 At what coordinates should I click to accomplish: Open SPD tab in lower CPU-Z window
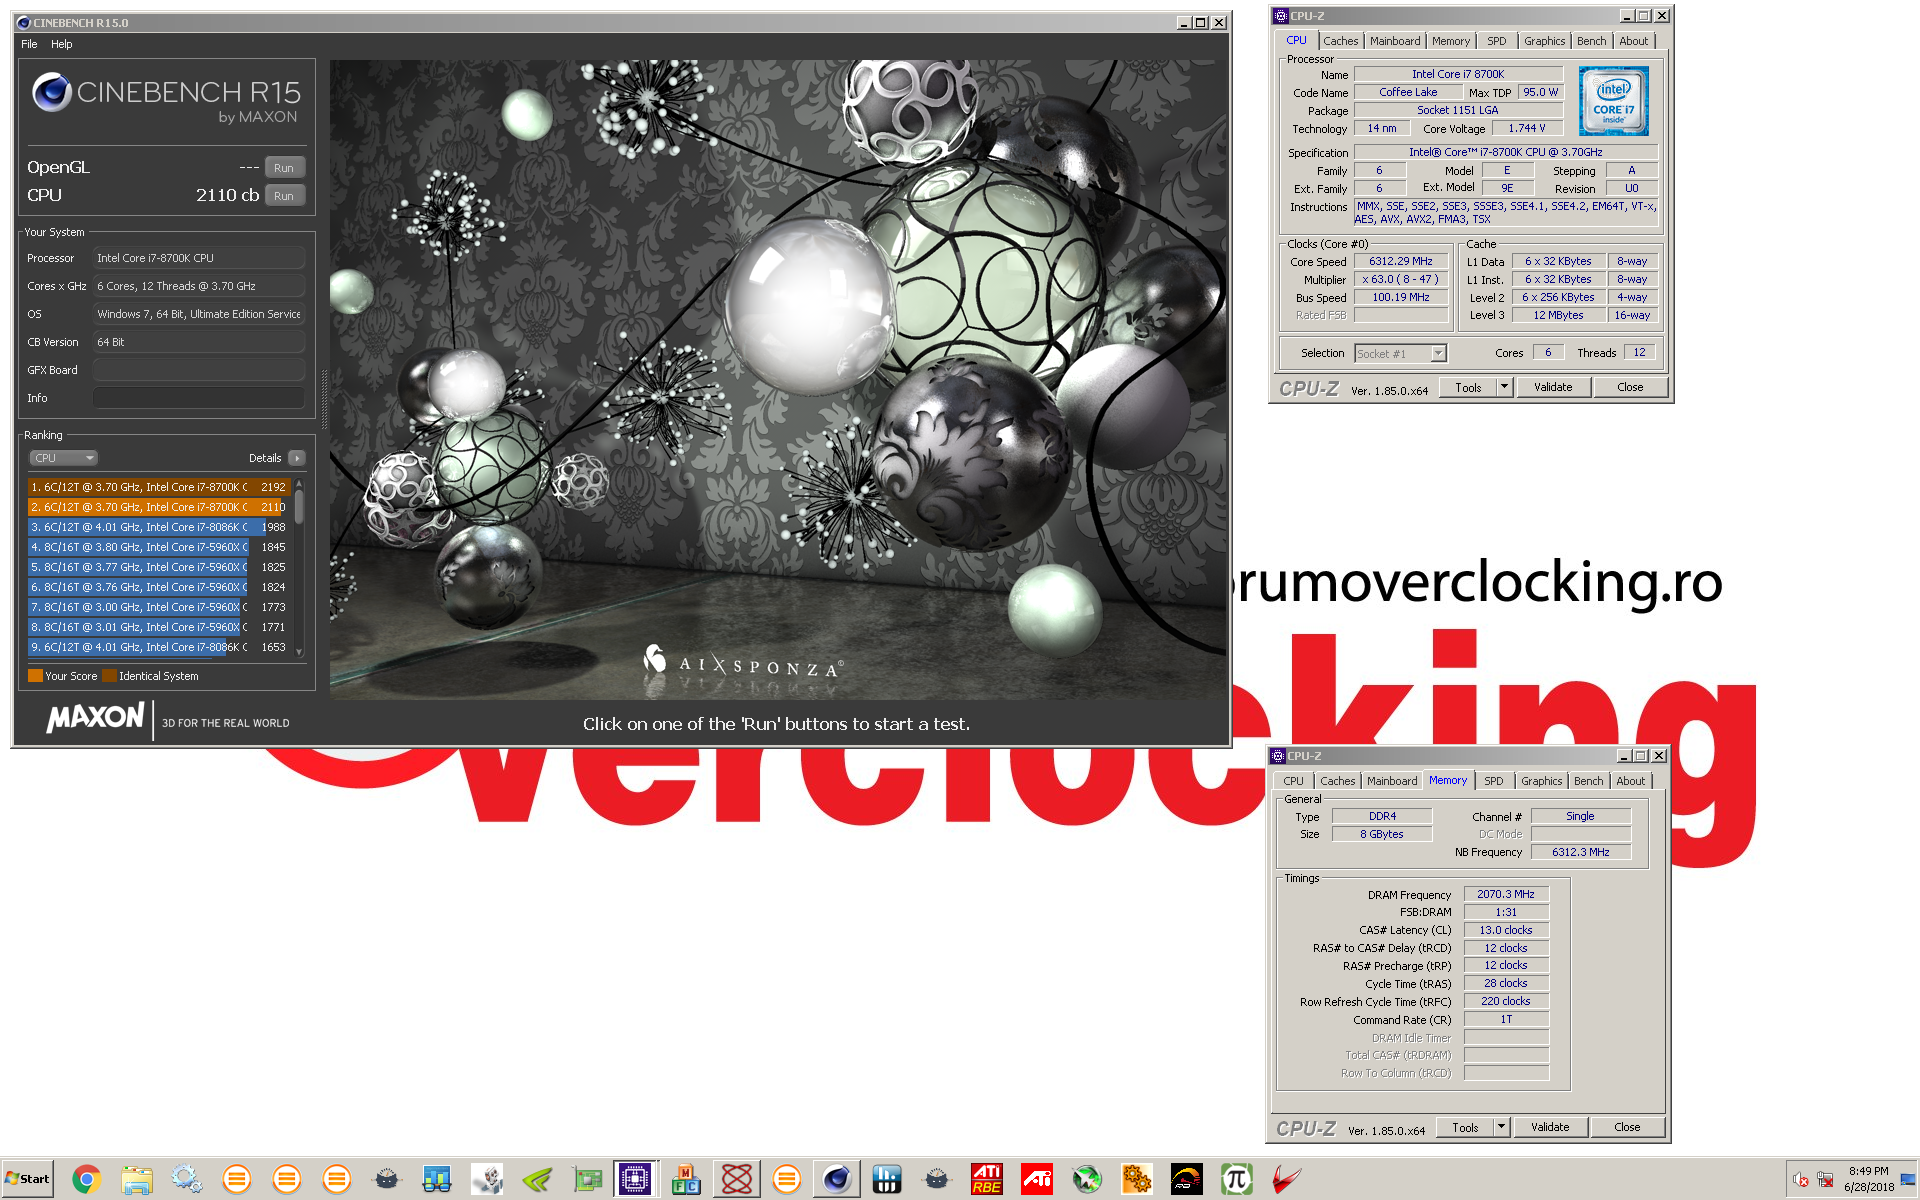pos(1493,781)
